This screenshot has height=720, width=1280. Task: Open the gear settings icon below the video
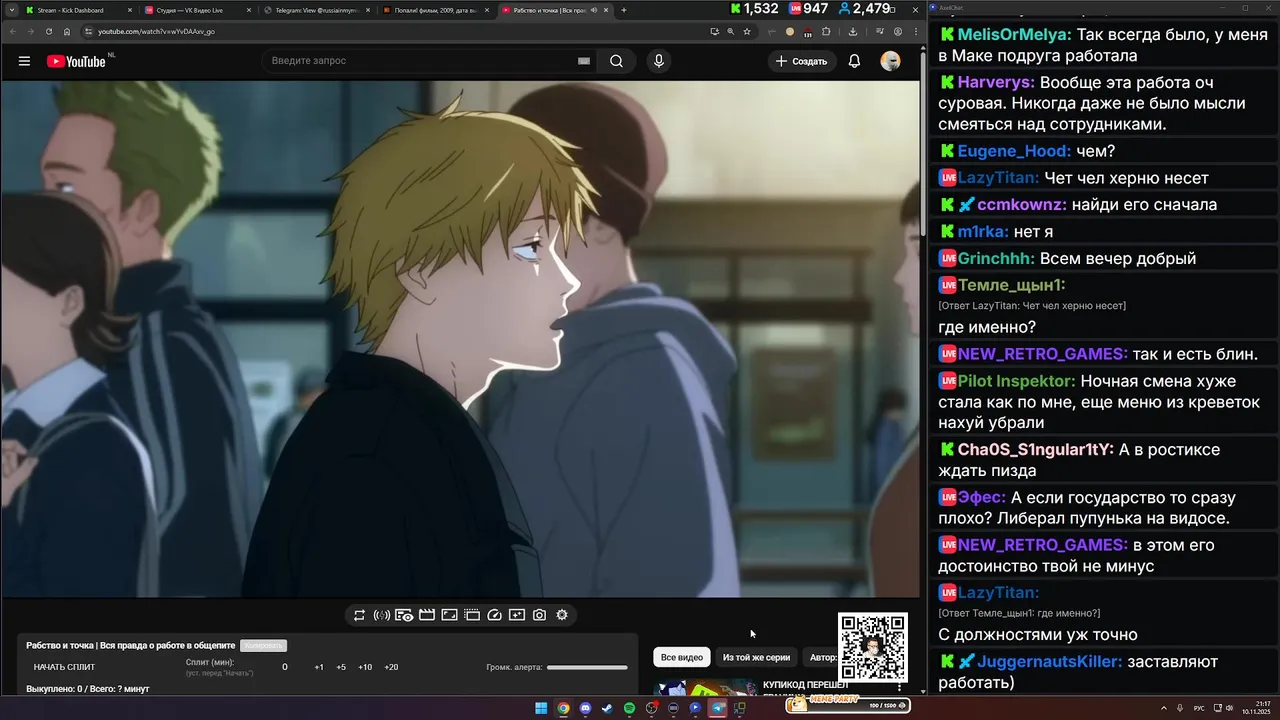coord(562,615)
